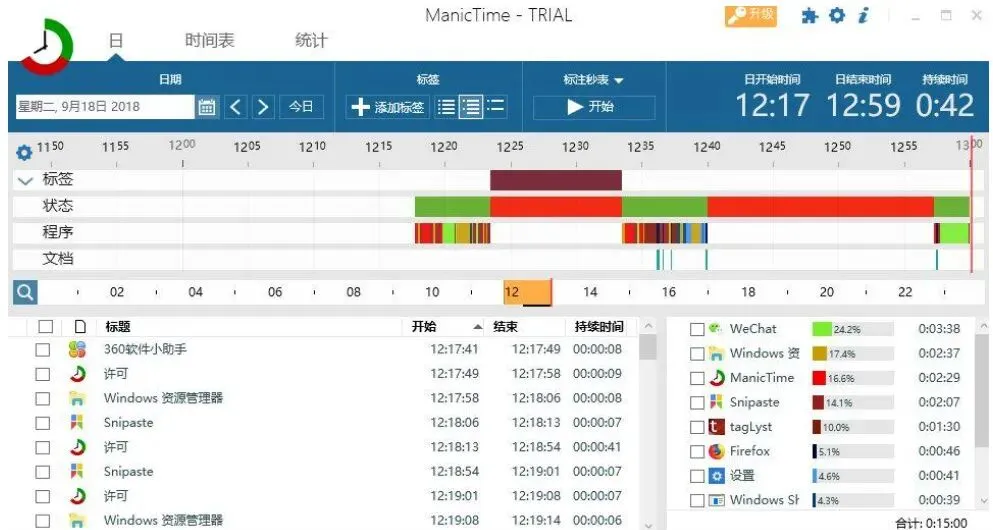Screen dimensions: 993x530
Task: Click the Windows Sh row icon in summary
Action: [716, 500]
